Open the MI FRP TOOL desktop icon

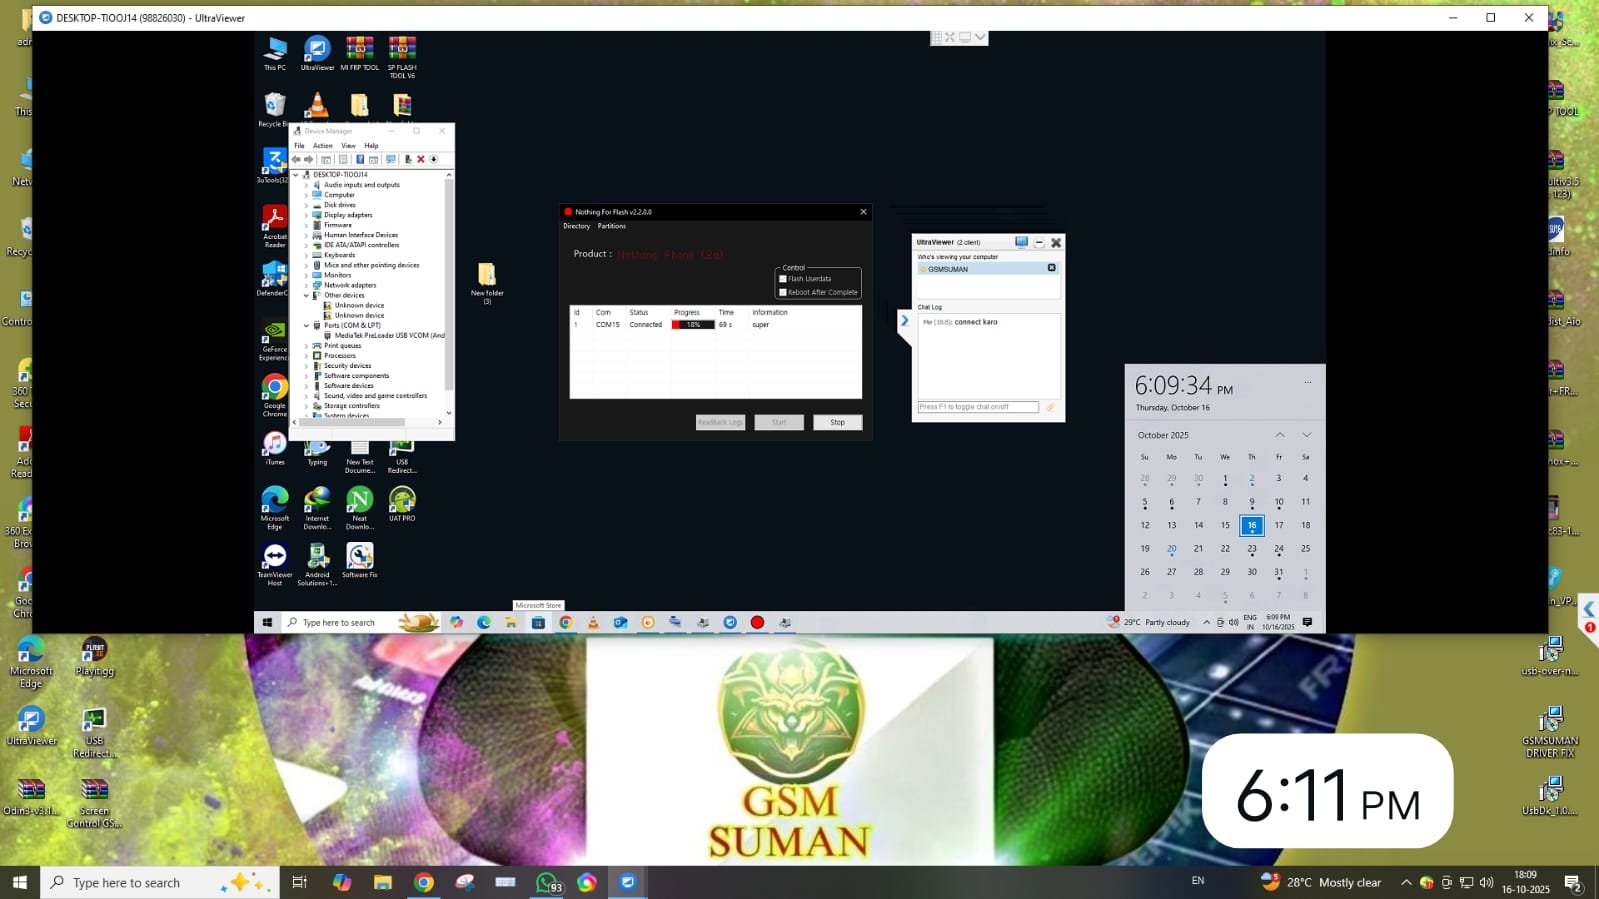coord(359,50)
